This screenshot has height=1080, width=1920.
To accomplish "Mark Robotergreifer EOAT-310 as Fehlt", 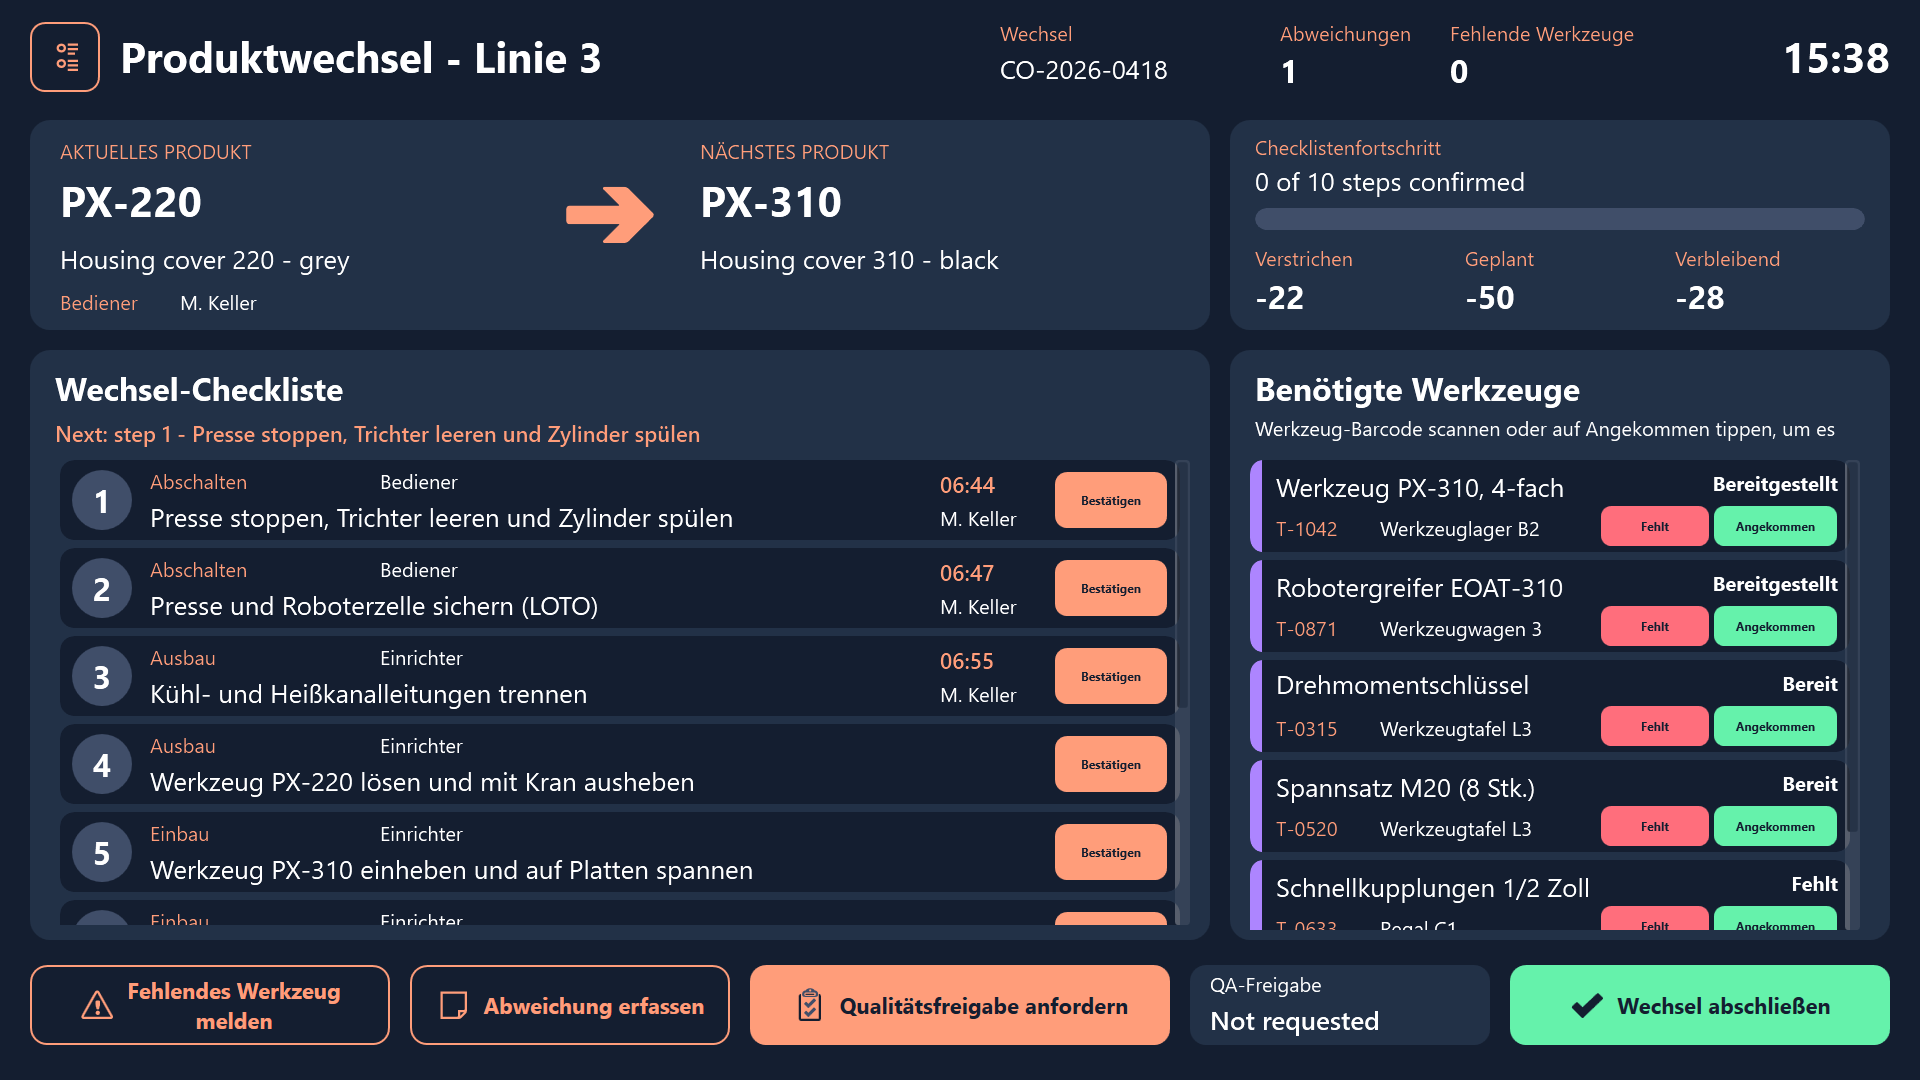I will (x=1654, y=626).
